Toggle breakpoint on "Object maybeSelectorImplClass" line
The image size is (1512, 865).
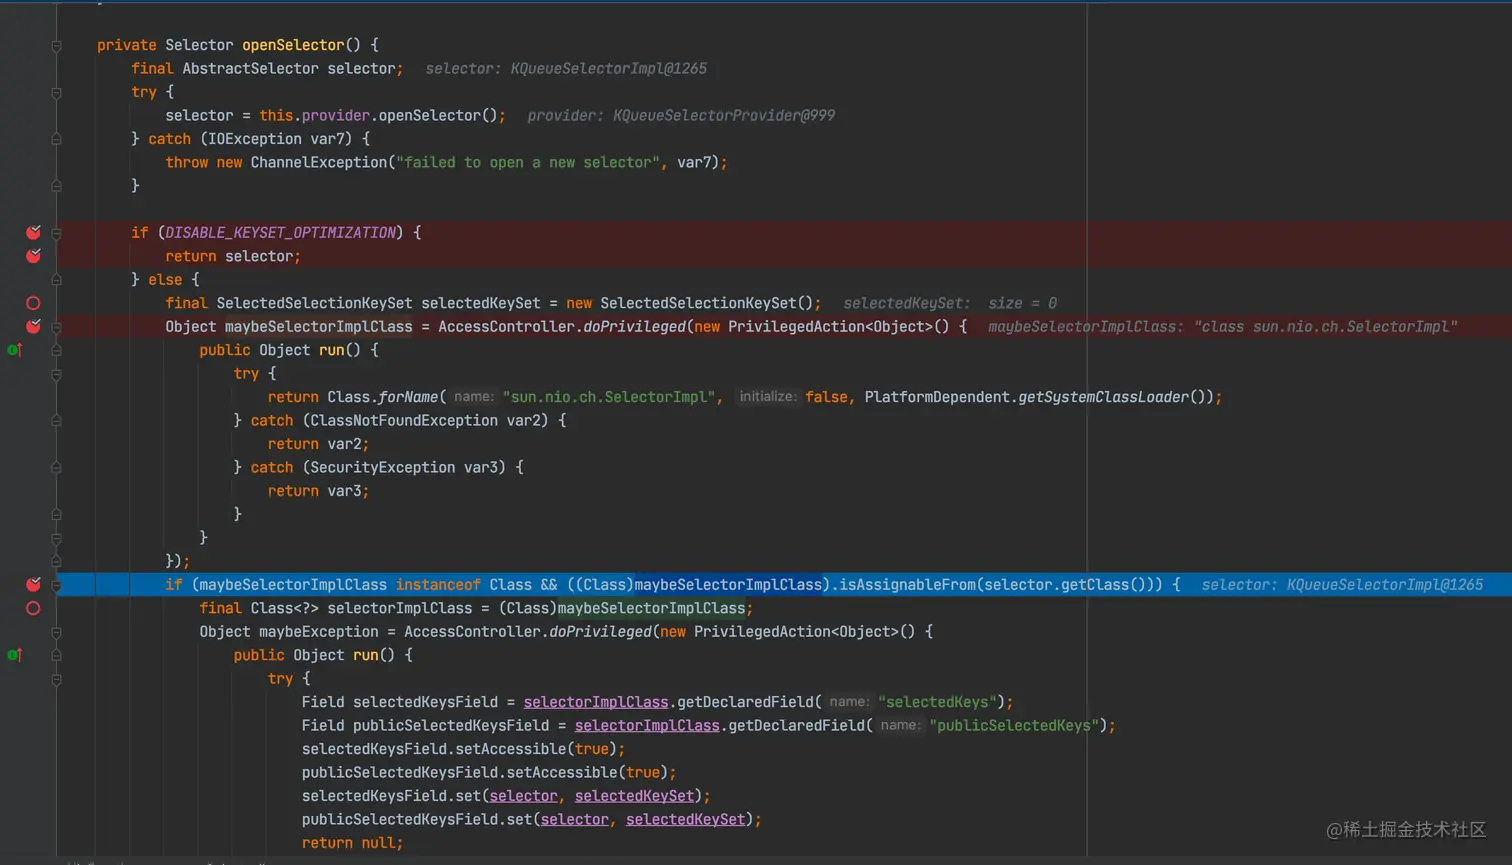pyautogui.click(x=33, y=326)
